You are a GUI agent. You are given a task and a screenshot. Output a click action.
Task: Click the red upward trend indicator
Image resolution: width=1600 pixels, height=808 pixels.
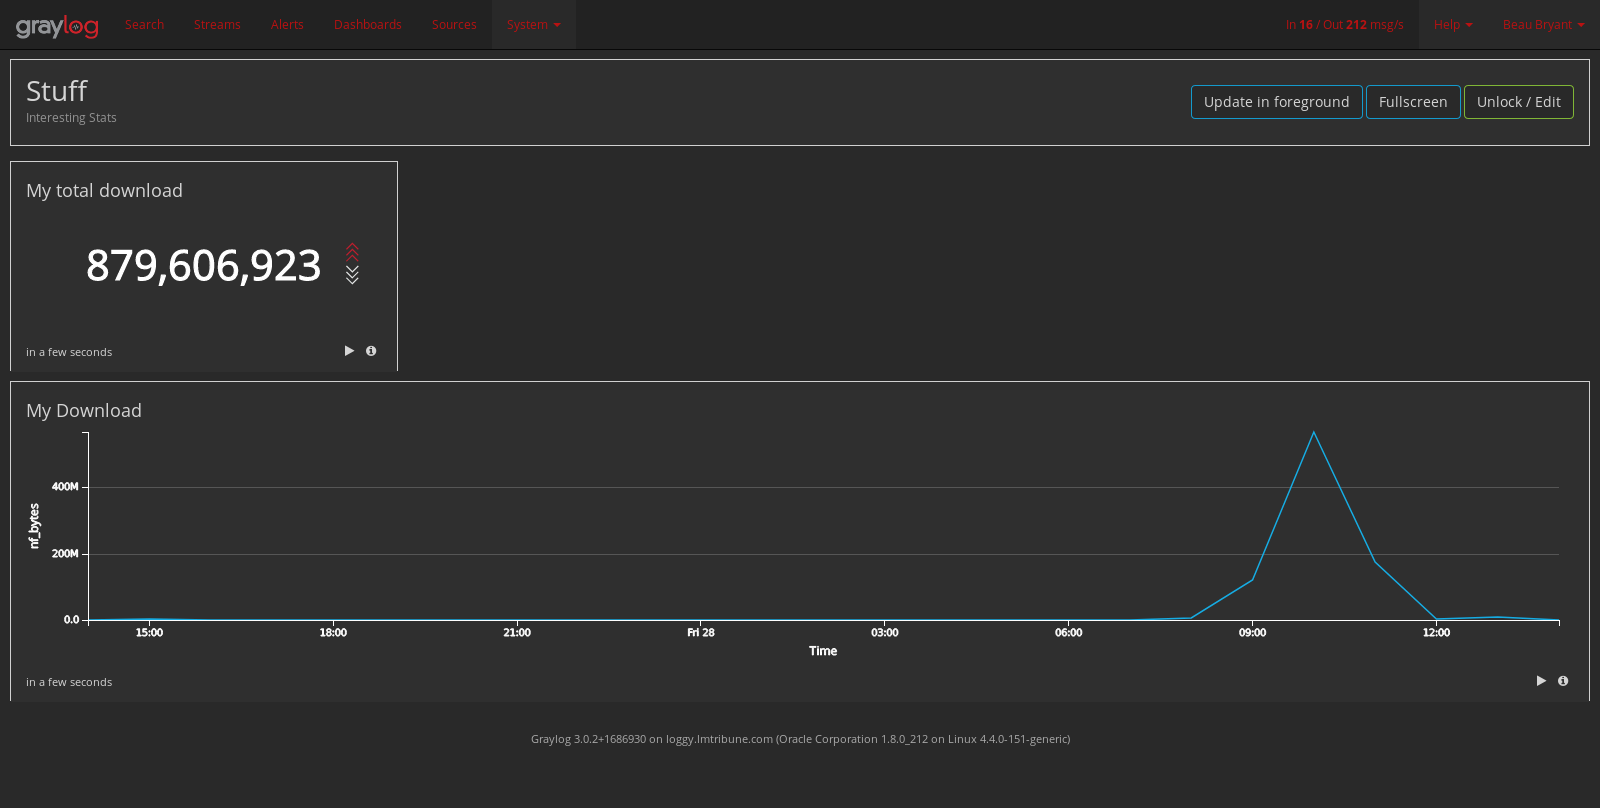pos(352,252)
